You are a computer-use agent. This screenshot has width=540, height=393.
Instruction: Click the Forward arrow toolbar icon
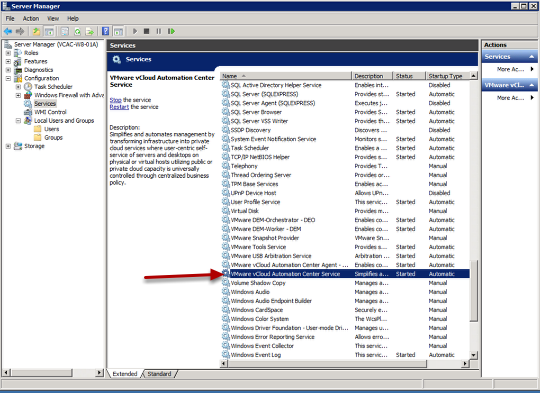click(20, 31)
